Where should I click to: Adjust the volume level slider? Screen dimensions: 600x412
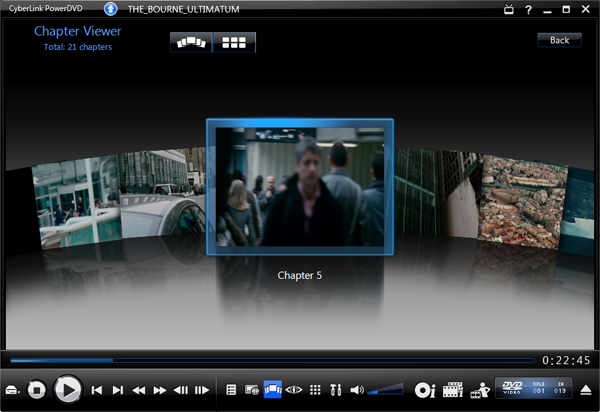coord(385,389)
